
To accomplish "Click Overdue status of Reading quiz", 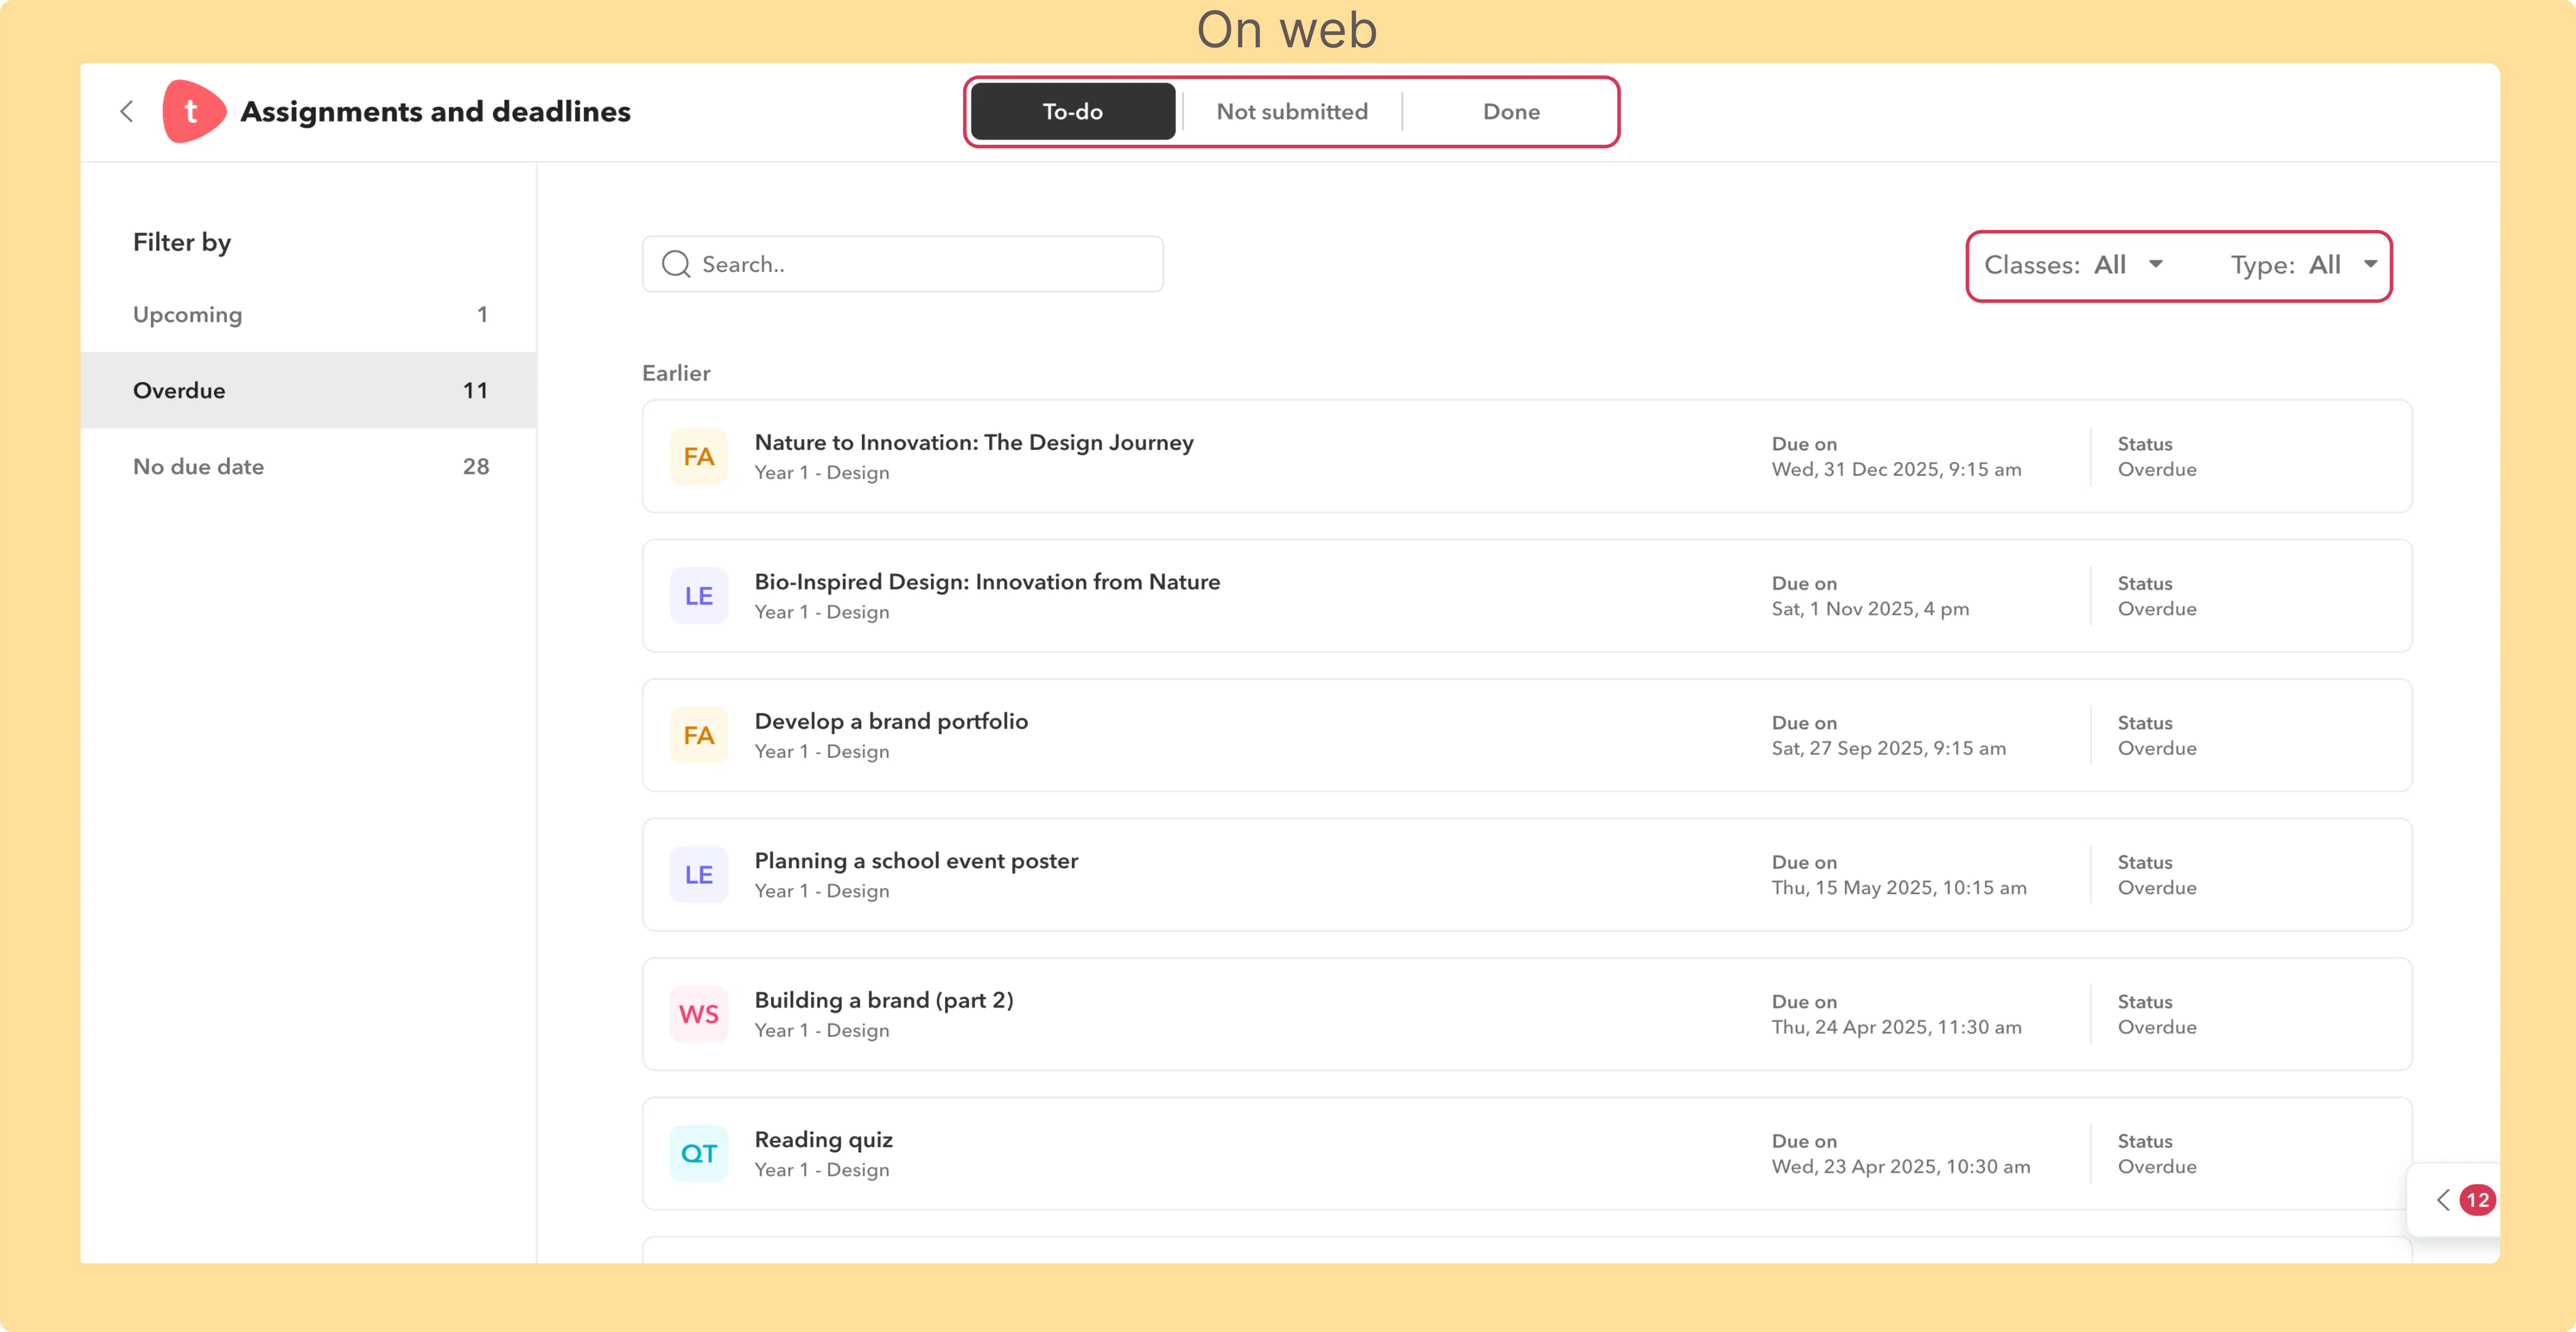I will [2157, 1167].
